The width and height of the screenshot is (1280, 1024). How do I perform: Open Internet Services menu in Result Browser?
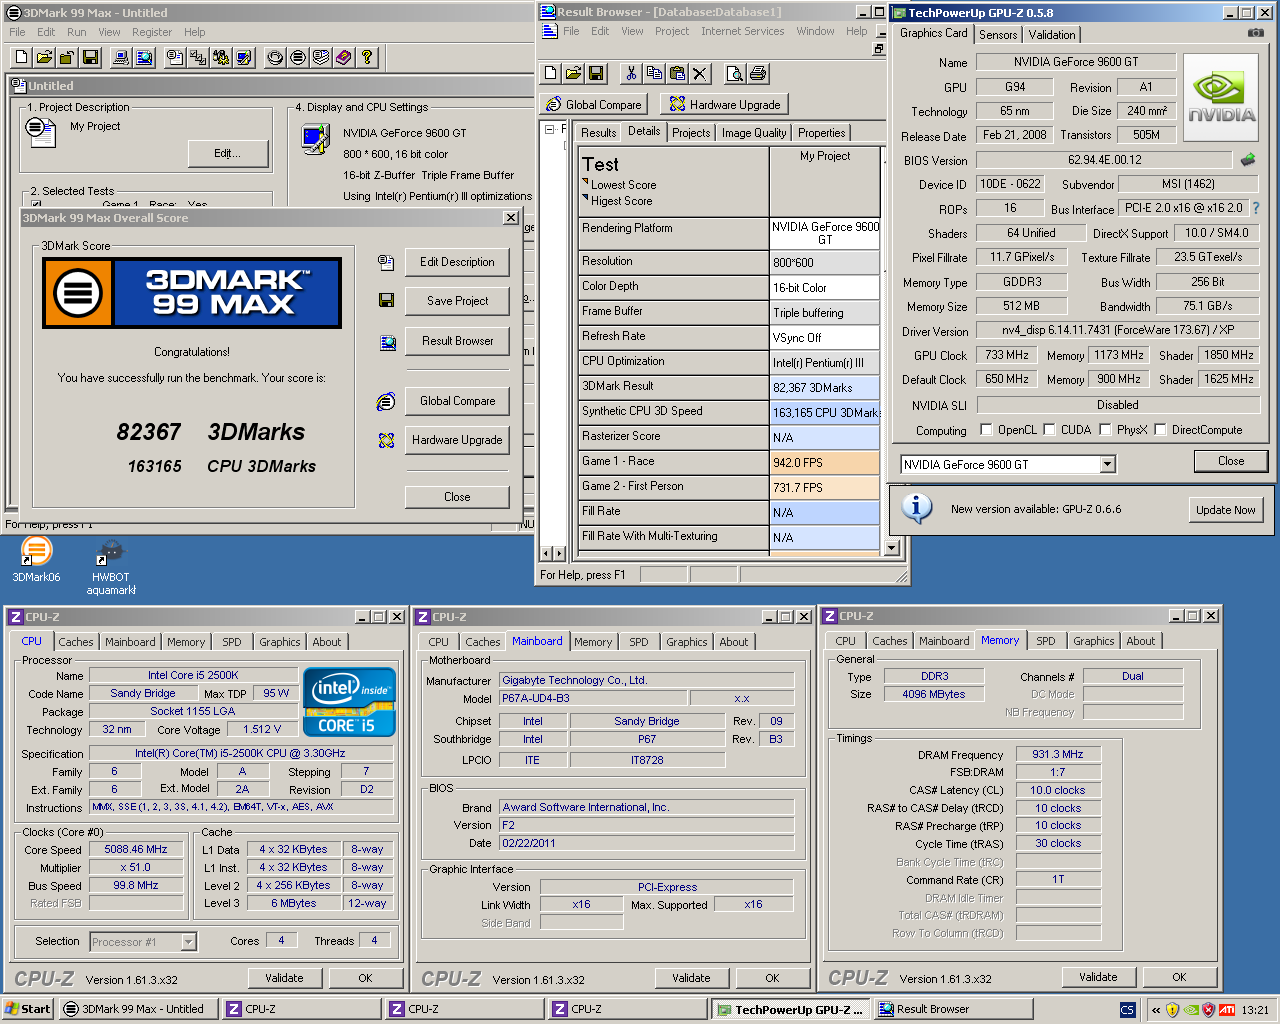743,31
